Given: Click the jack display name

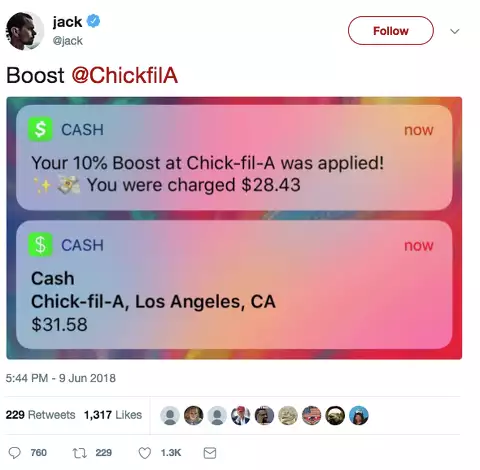Looking at the screenshot, I should pos(67,22).
